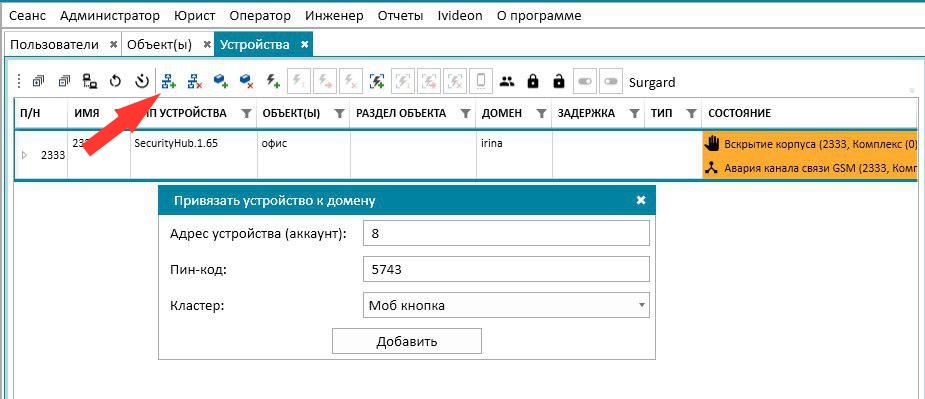Click the blue box icon with red cross
This screenshot has width=925, height=399.
click(247, 81)
